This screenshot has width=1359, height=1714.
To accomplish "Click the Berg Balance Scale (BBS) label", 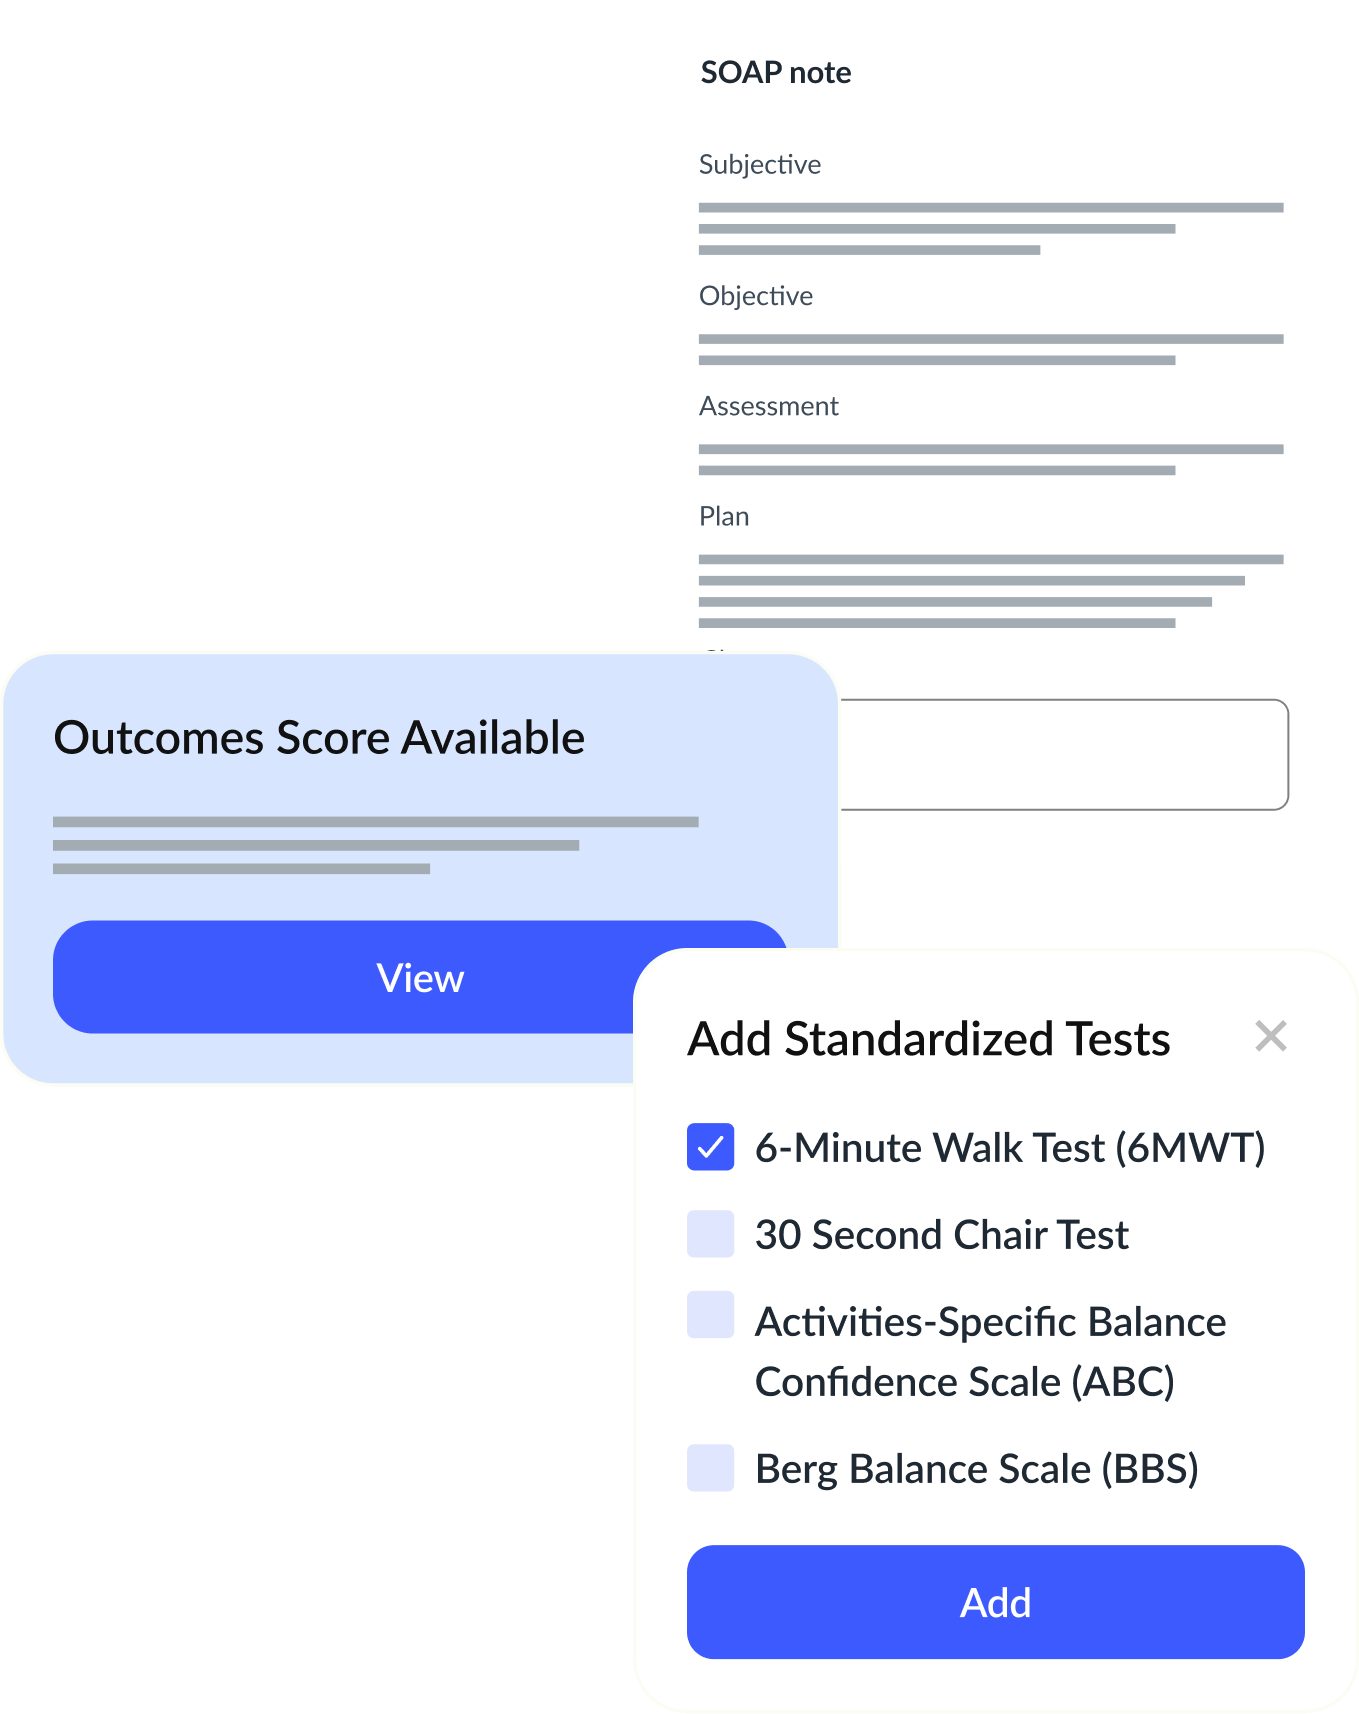I will [976, 1469].
